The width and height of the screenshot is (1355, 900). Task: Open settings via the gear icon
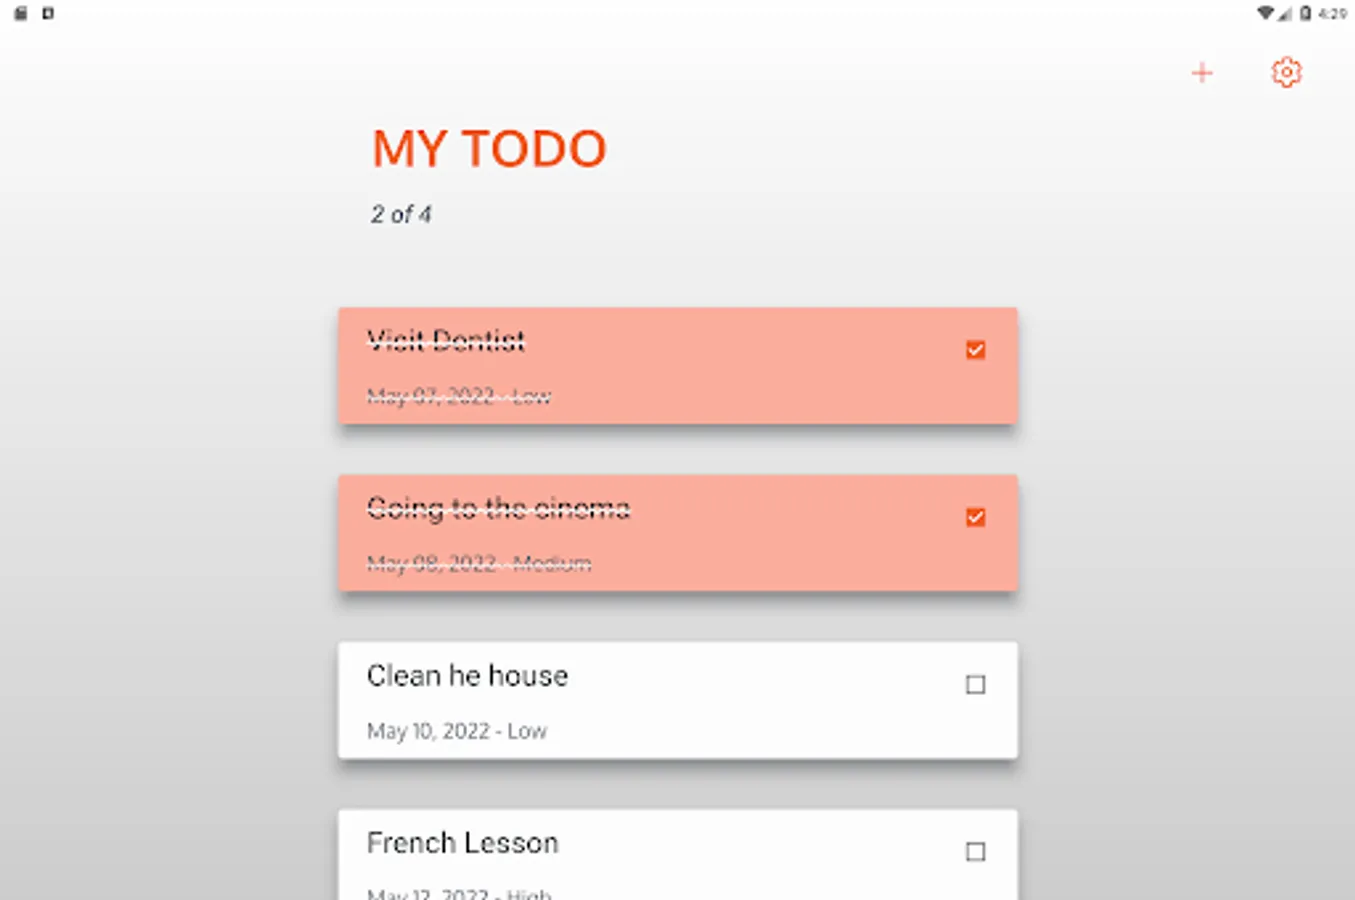(x=1286, y=73)
